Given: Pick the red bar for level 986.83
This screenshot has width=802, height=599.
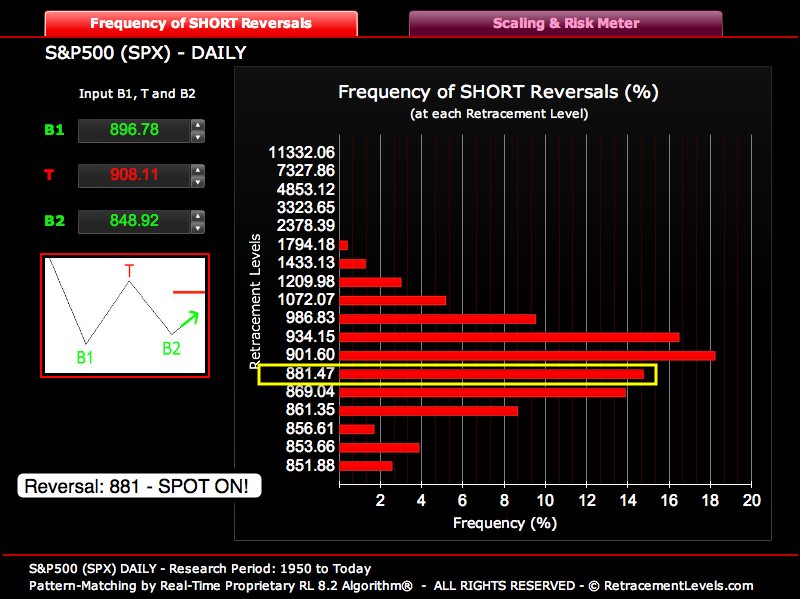Looking at the screenshot, I should (x=438, y=319).
